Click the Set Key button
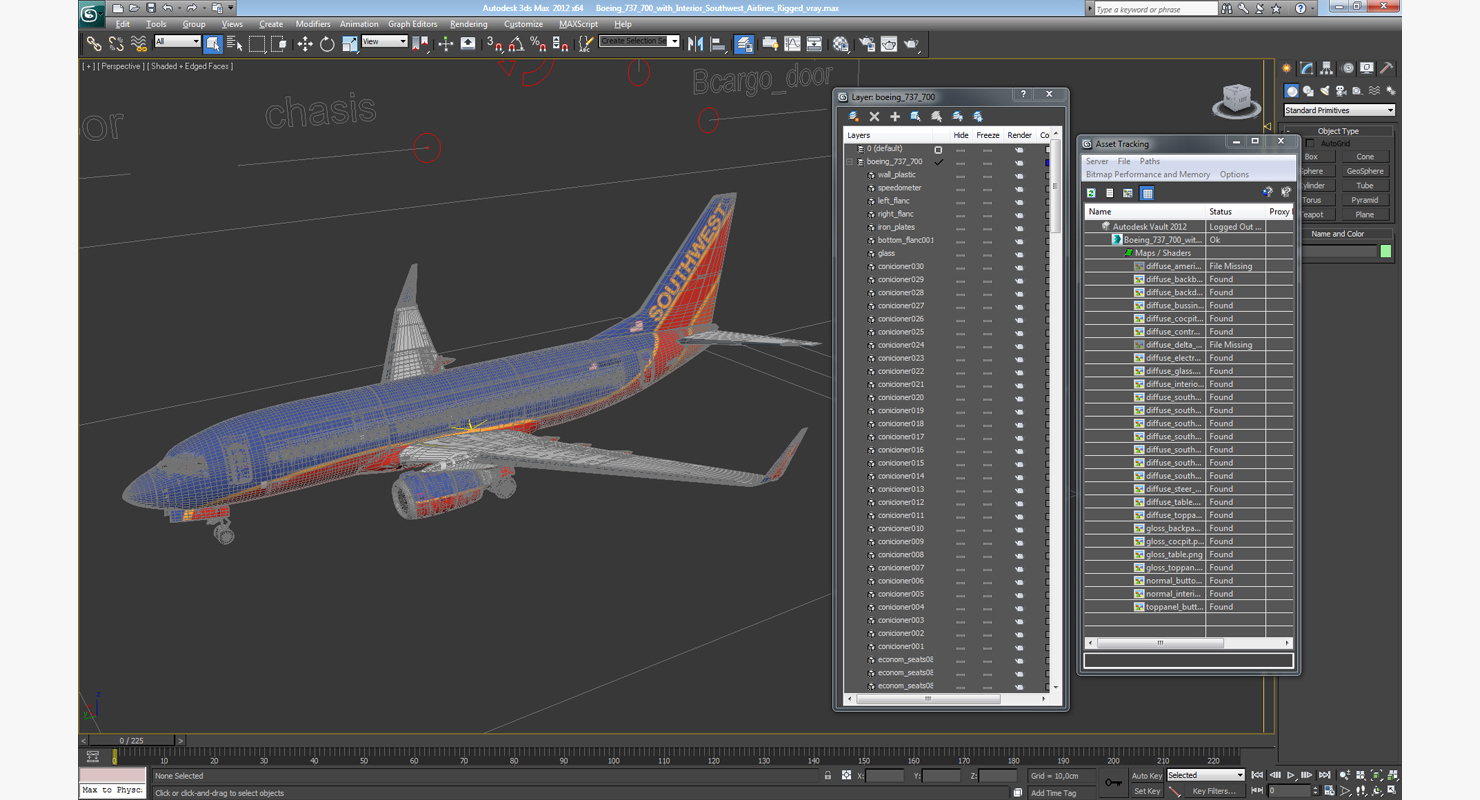This screenshot has width=1480, height=800. click(1147, 791)
